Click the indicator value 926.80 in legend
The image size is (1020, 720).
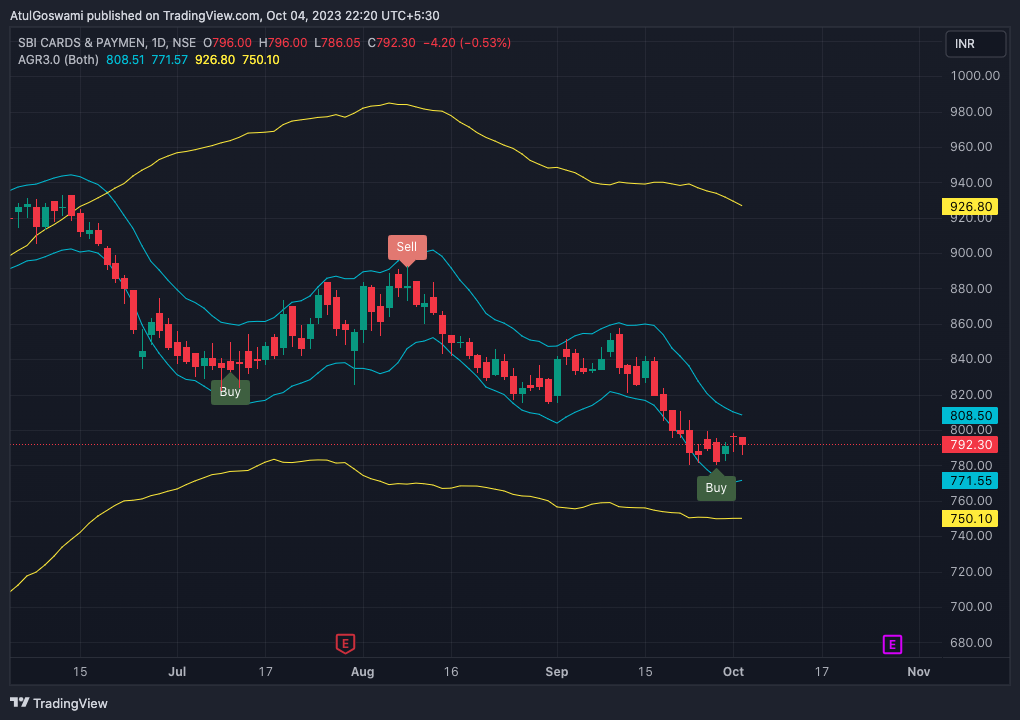215,60
